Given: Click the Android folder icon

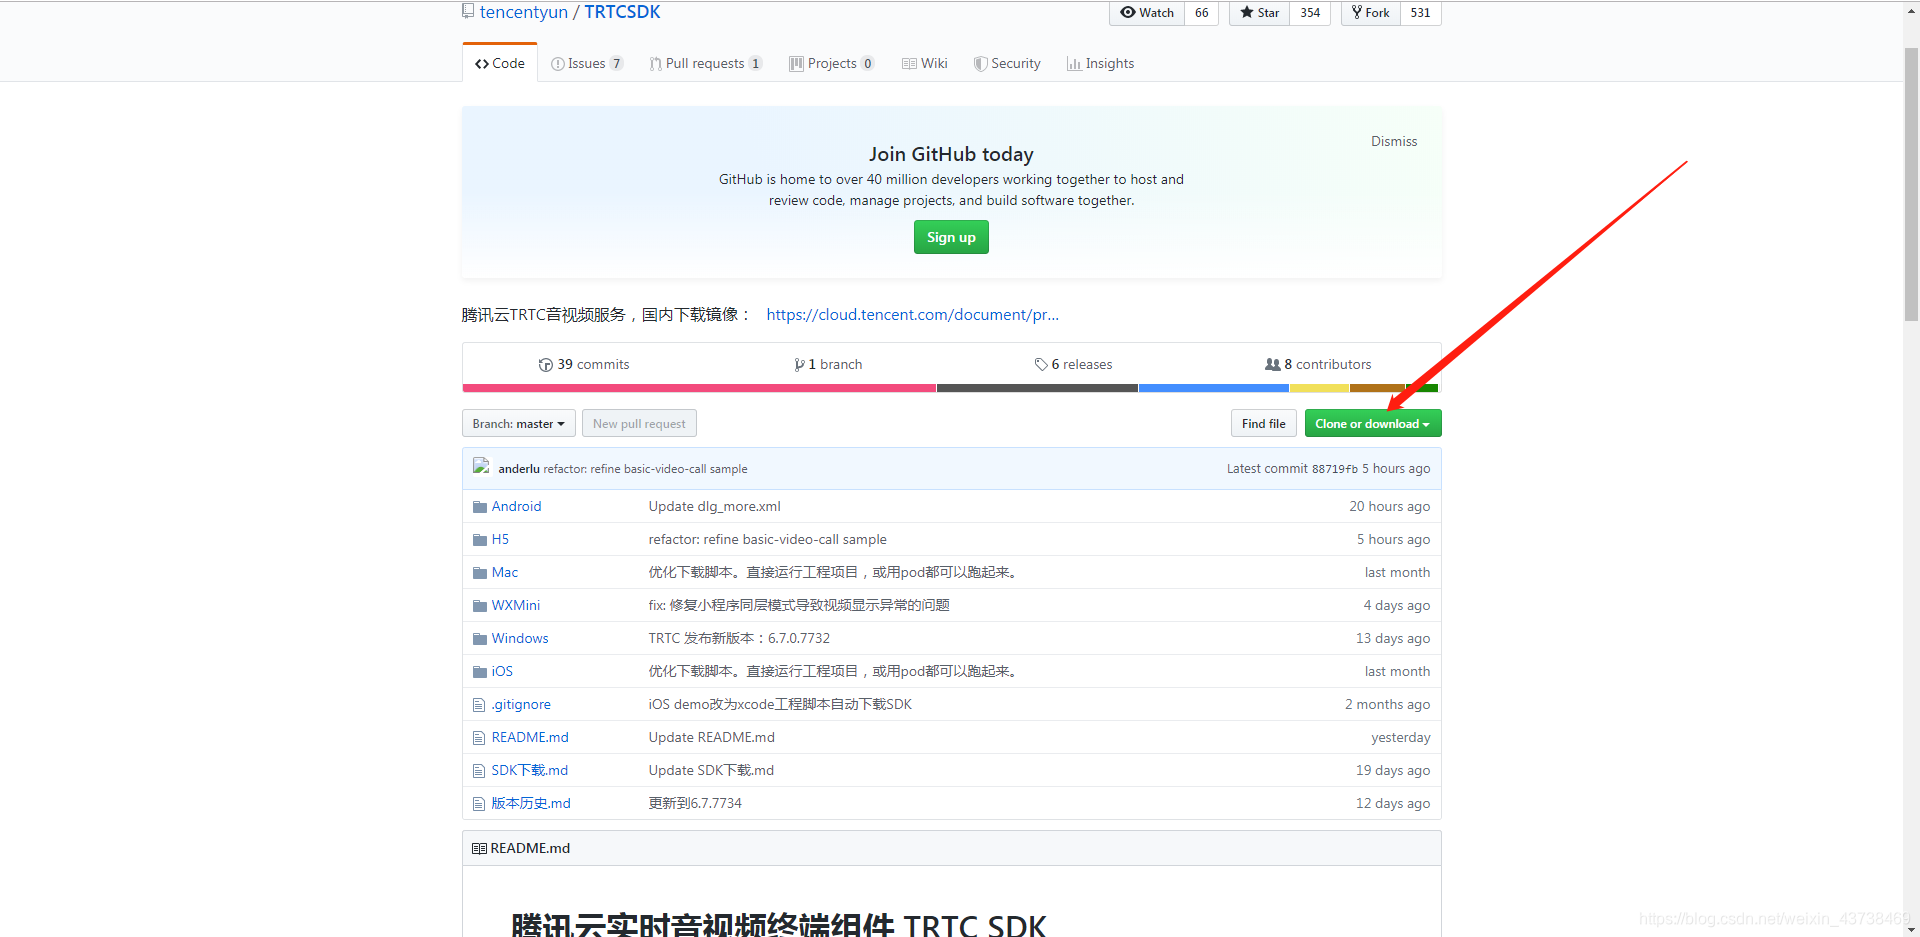Looking at the screenshot, I should (x=480, y=507).
